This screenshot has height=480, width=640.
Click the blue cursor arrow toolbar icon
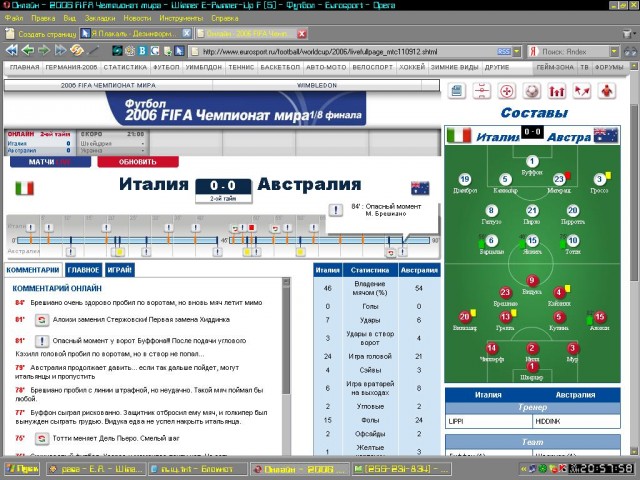coord(180,51)
